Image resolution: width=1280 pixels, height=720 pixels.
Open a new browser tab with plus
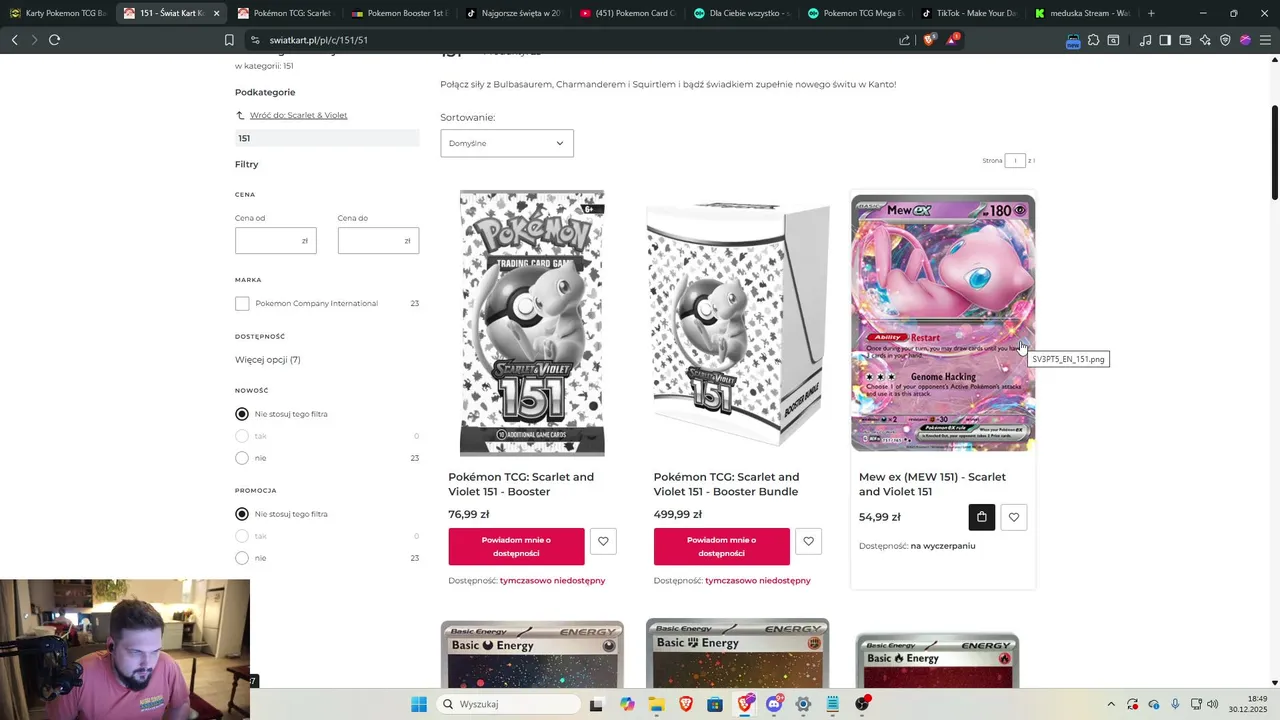coord(1151,13)
